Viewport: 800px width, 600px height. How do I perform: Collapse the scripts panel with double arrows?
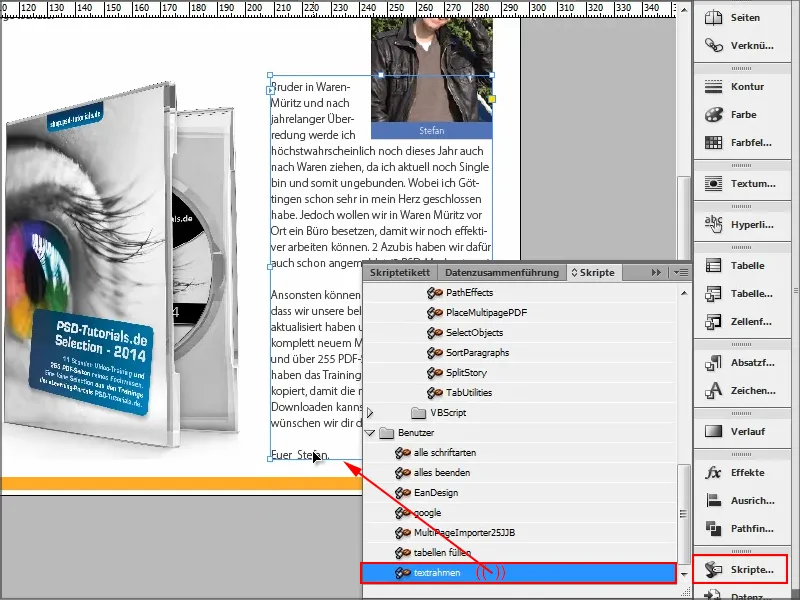point(656,272)
